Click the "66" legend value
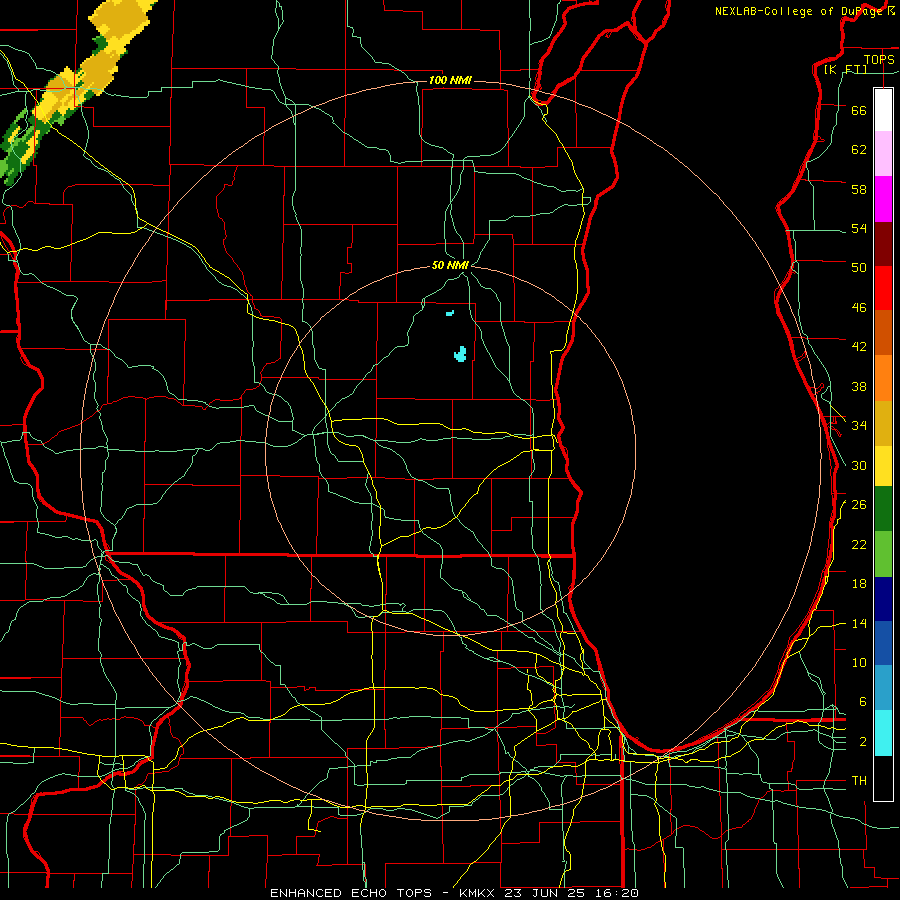 pyautogui.click(x=859, y=110)
